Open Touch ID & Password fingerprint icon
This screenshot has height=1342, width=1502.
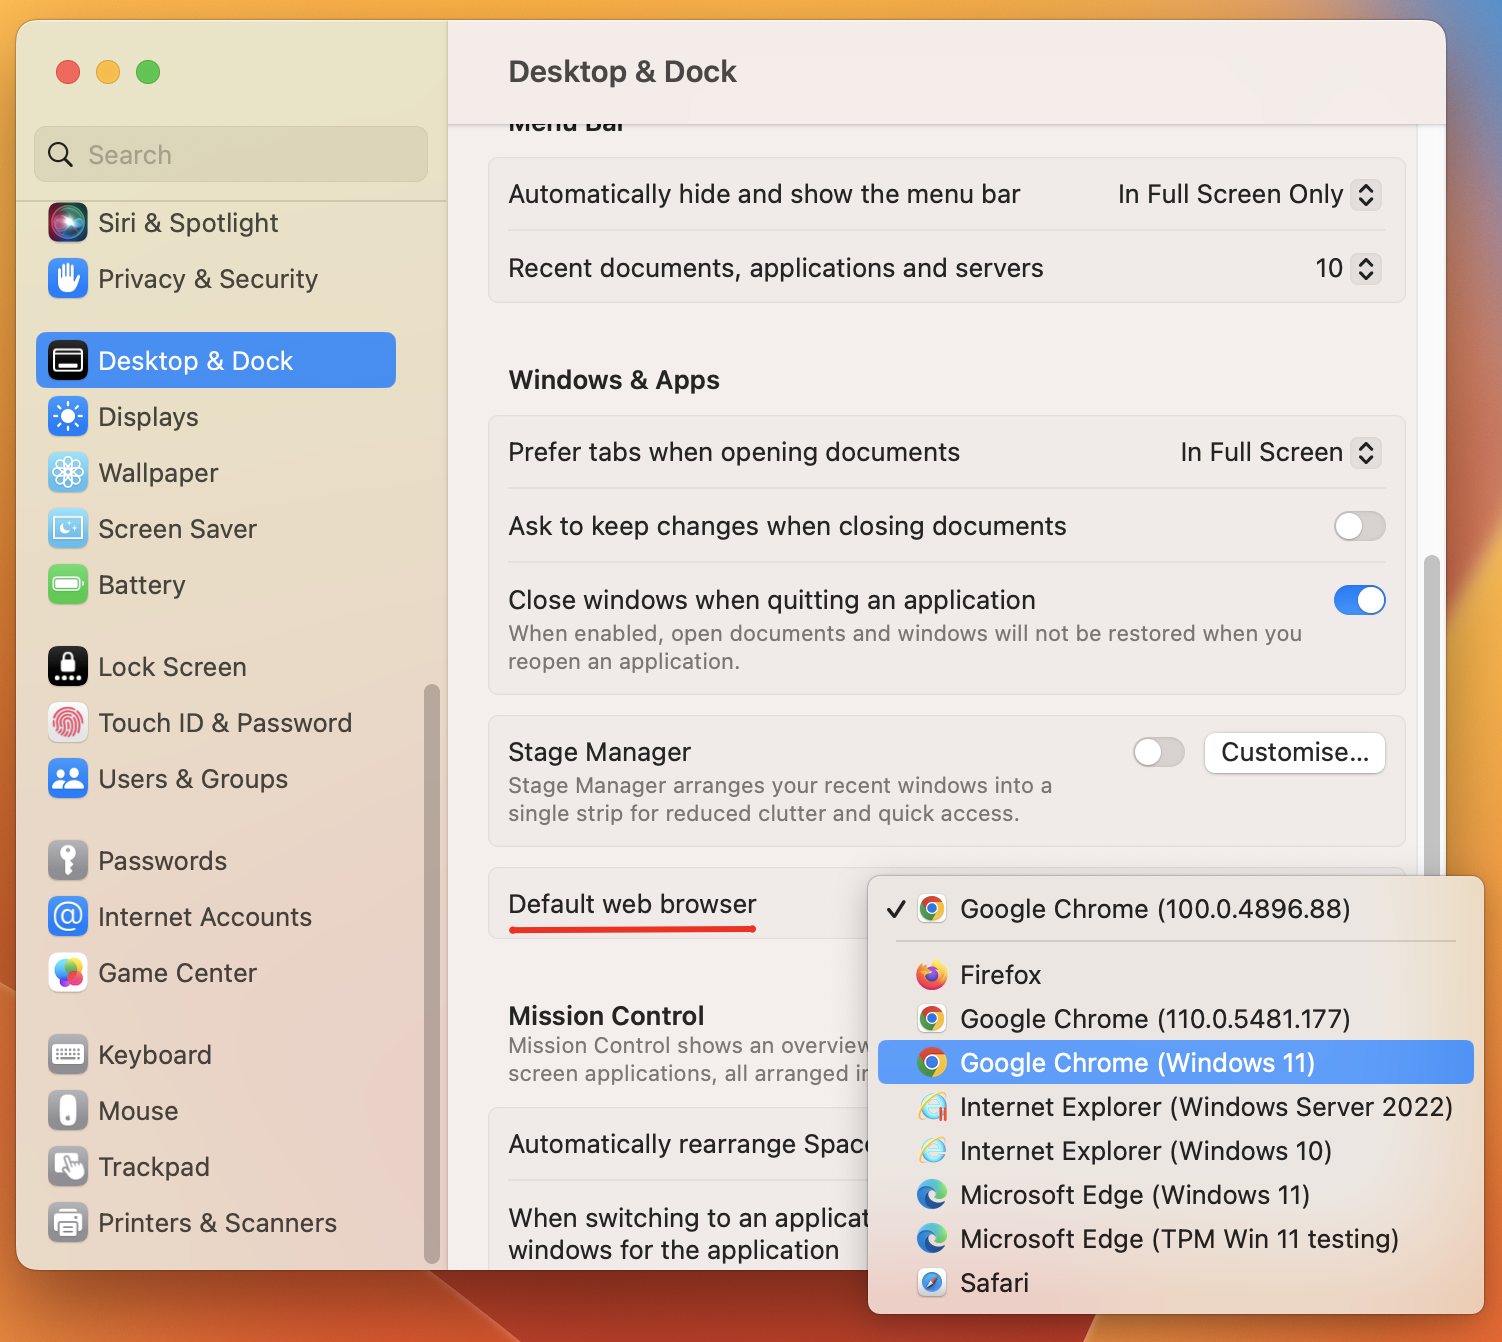pyautogui.click(x=67, y=723)
